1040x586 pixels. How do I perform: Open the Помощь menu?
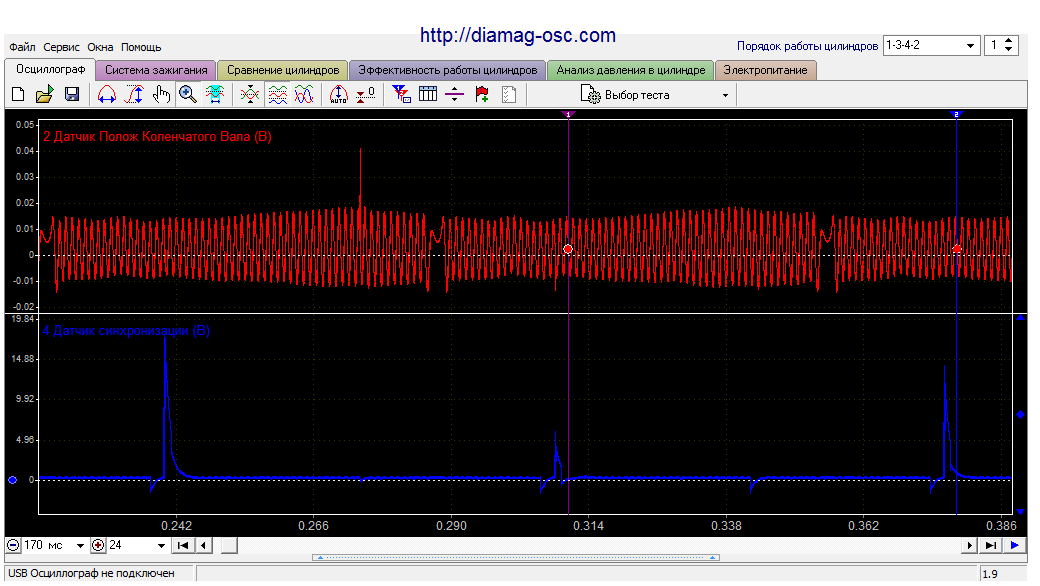[x=141, y=47]
